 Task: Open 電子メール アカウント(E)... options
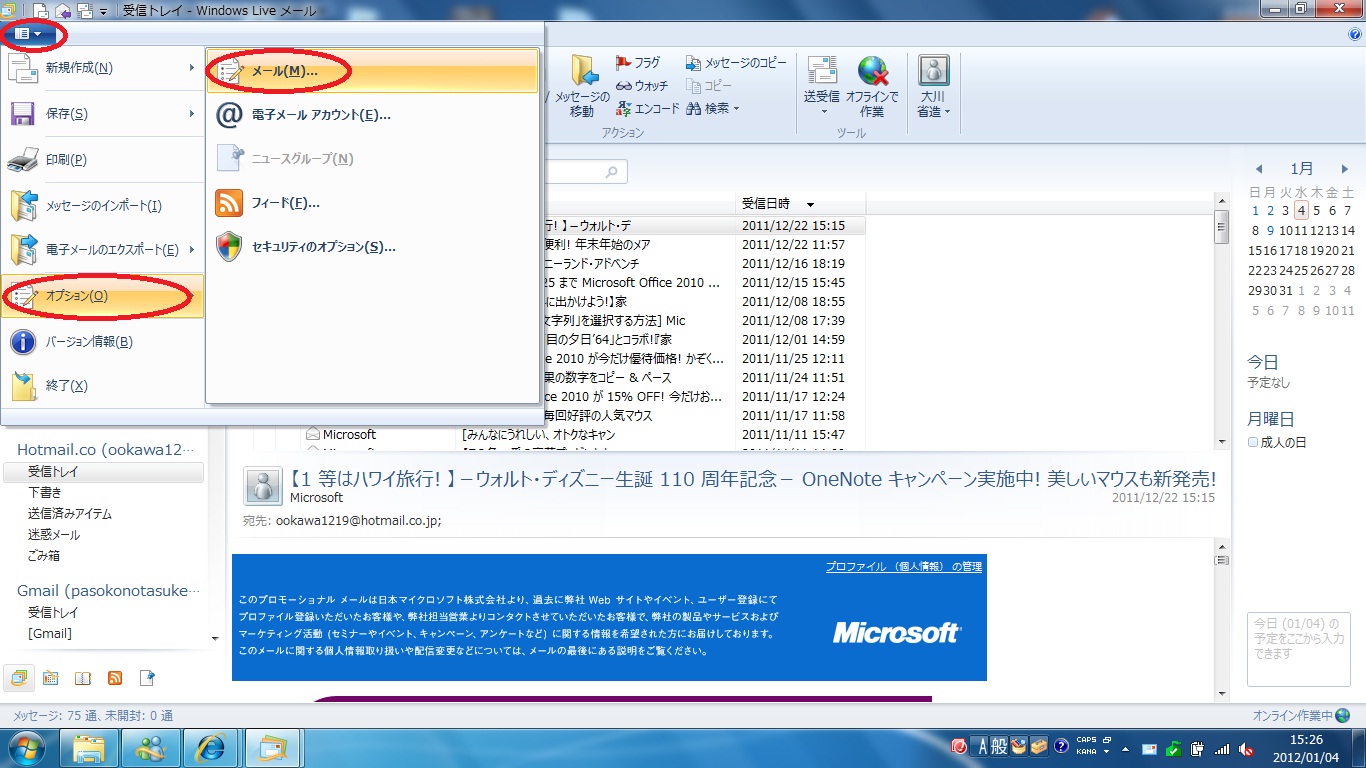(x=372, y=115)
